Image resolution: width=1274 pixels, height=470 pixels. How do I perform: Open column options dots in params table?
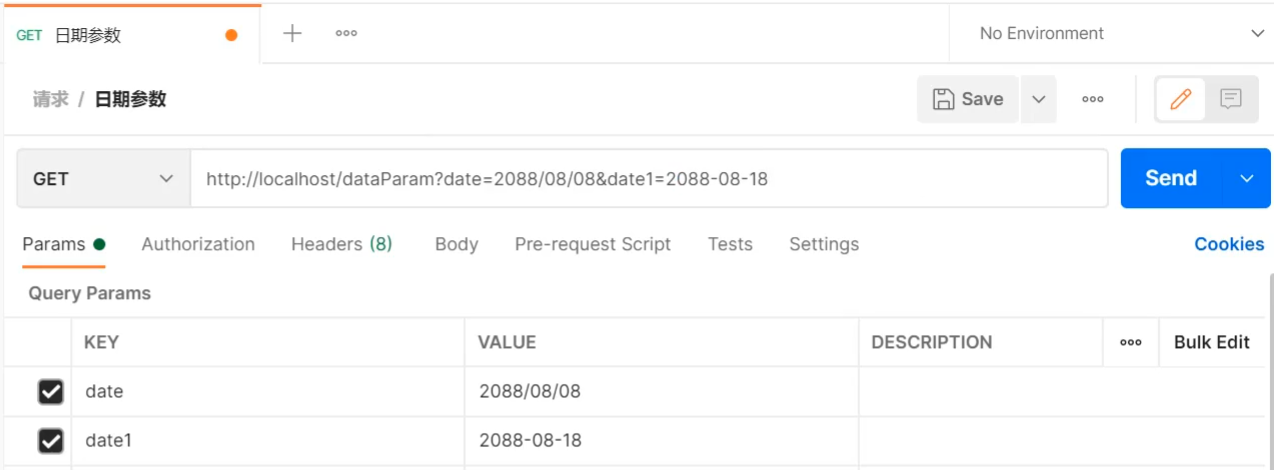pos(1131,342)
